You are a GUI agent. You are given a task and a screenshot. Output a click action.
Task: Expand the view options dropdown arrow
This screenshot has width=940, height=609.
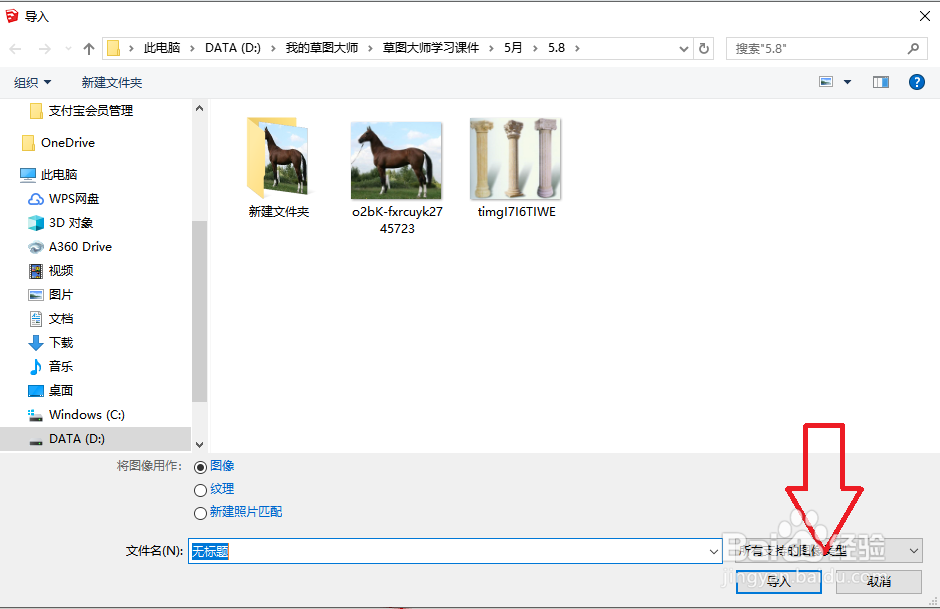pyautogui.click(x=844, y=82)
